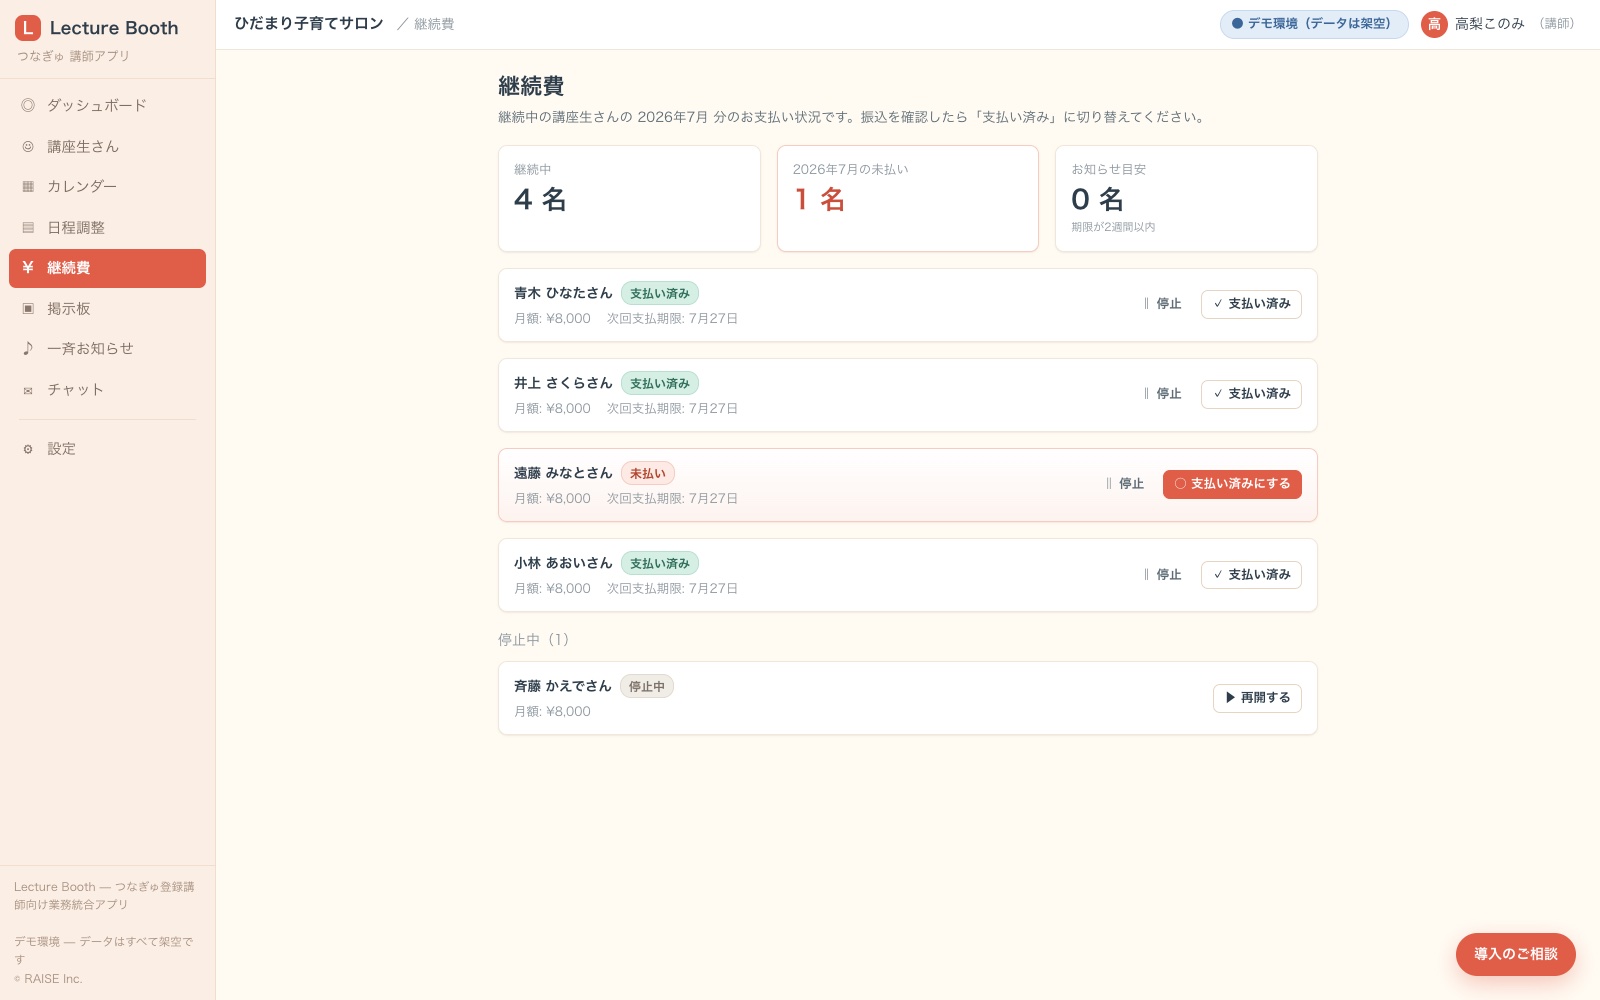Mark 遠藤 みなとさん as 支払い済みにする
The width and height of the screenshot is (1600, 1000).
1232,484
